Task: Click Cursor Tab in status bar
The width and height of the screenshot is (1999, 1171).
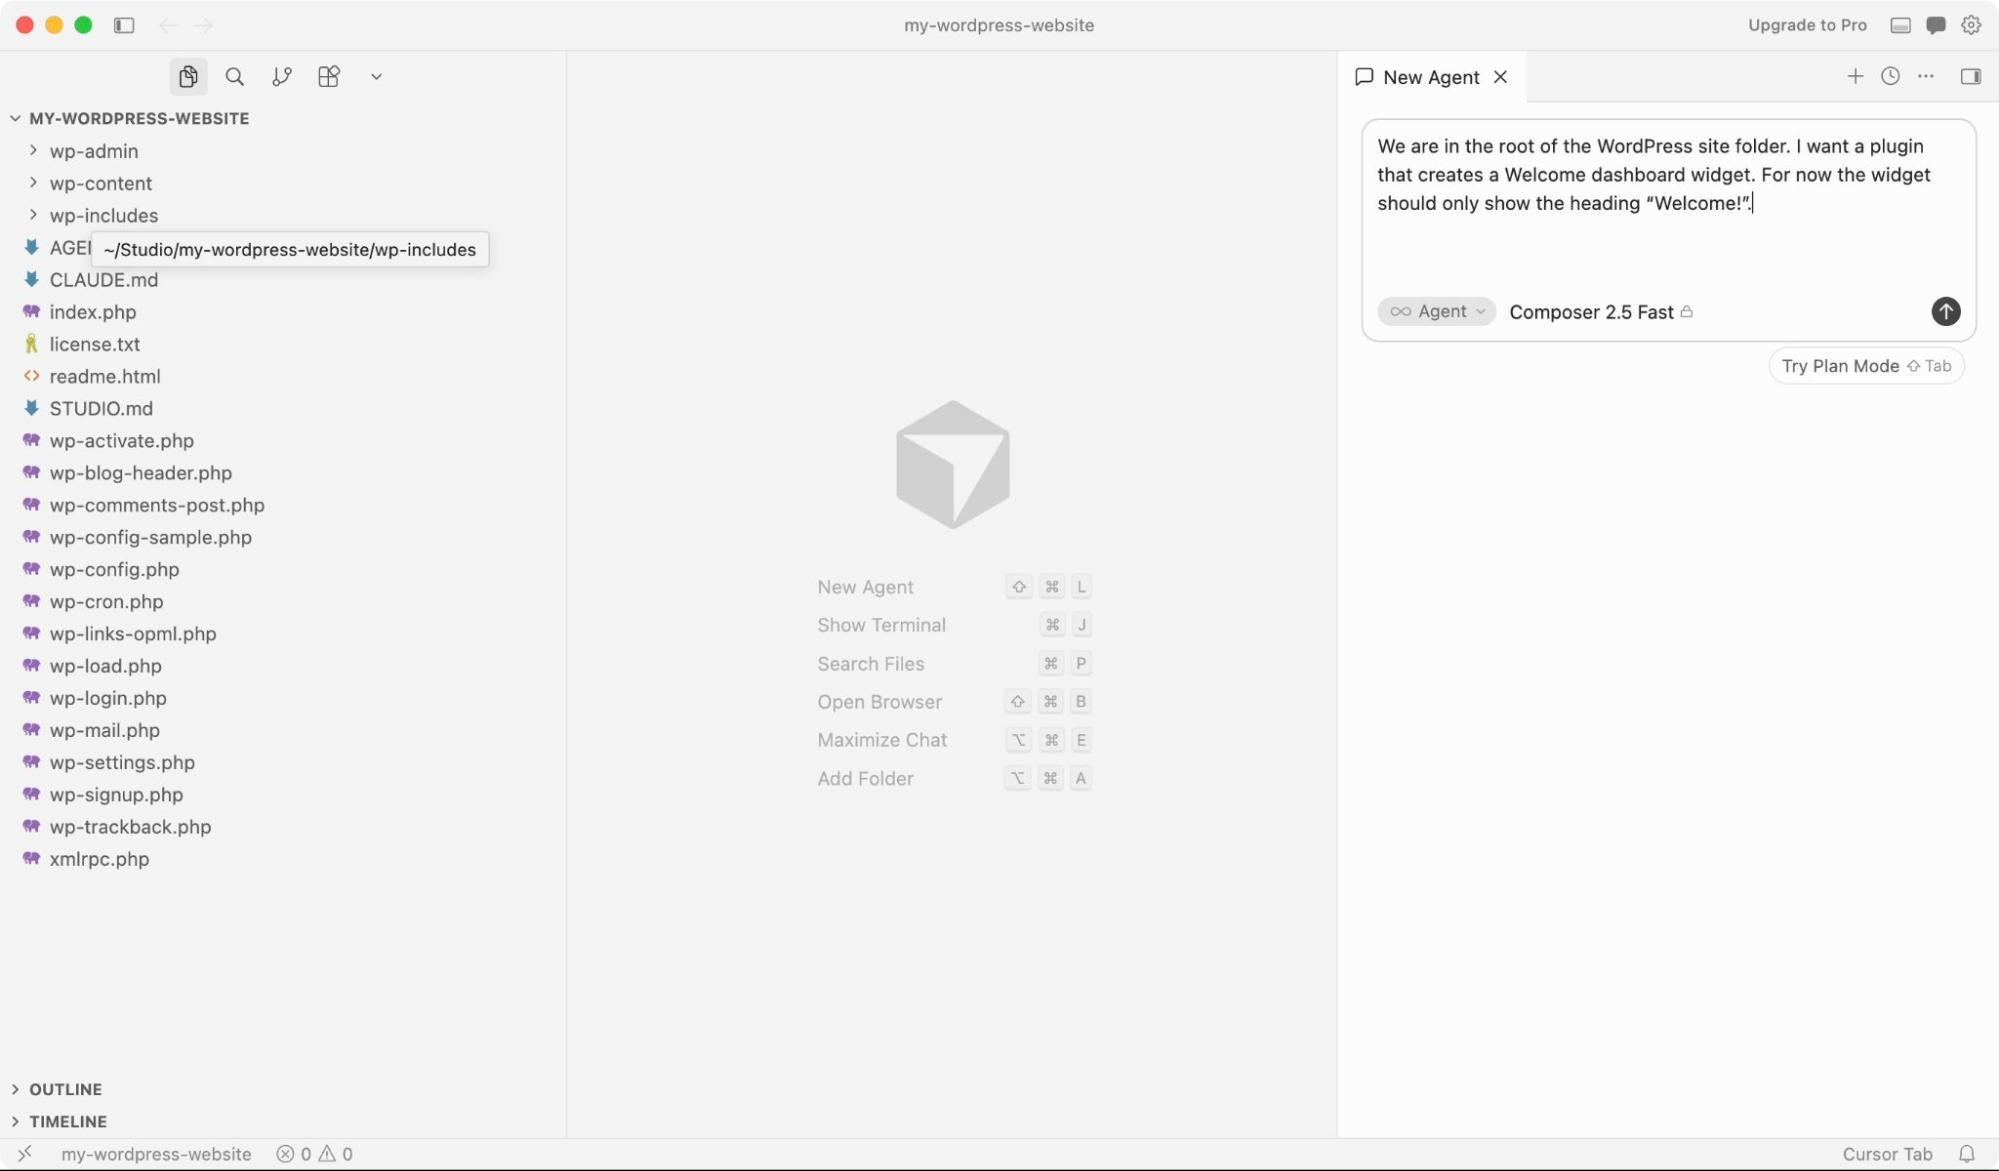Action: 1887,1154
